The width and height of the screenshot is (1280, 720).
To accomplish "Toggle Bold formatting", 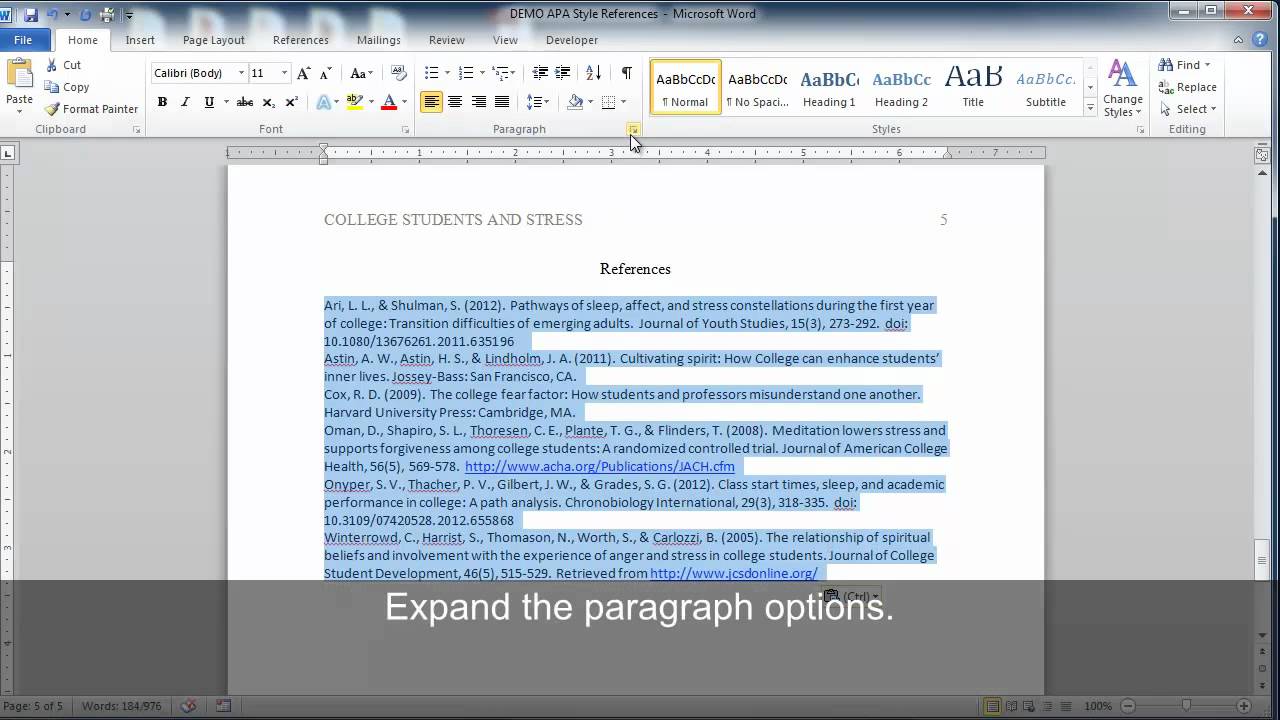I will (x=162, y=102).
